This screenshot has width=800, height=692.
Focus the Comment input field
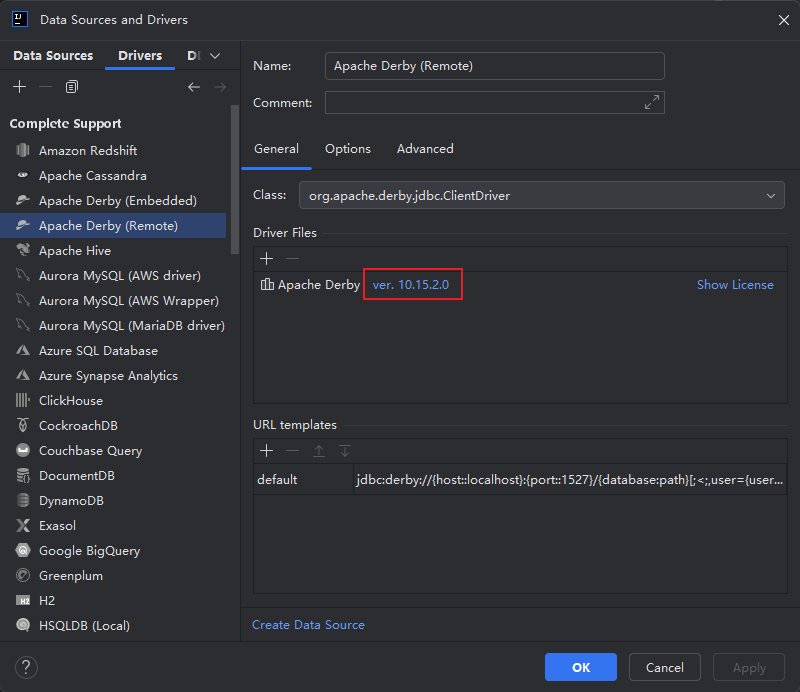[x=494, y=102]
